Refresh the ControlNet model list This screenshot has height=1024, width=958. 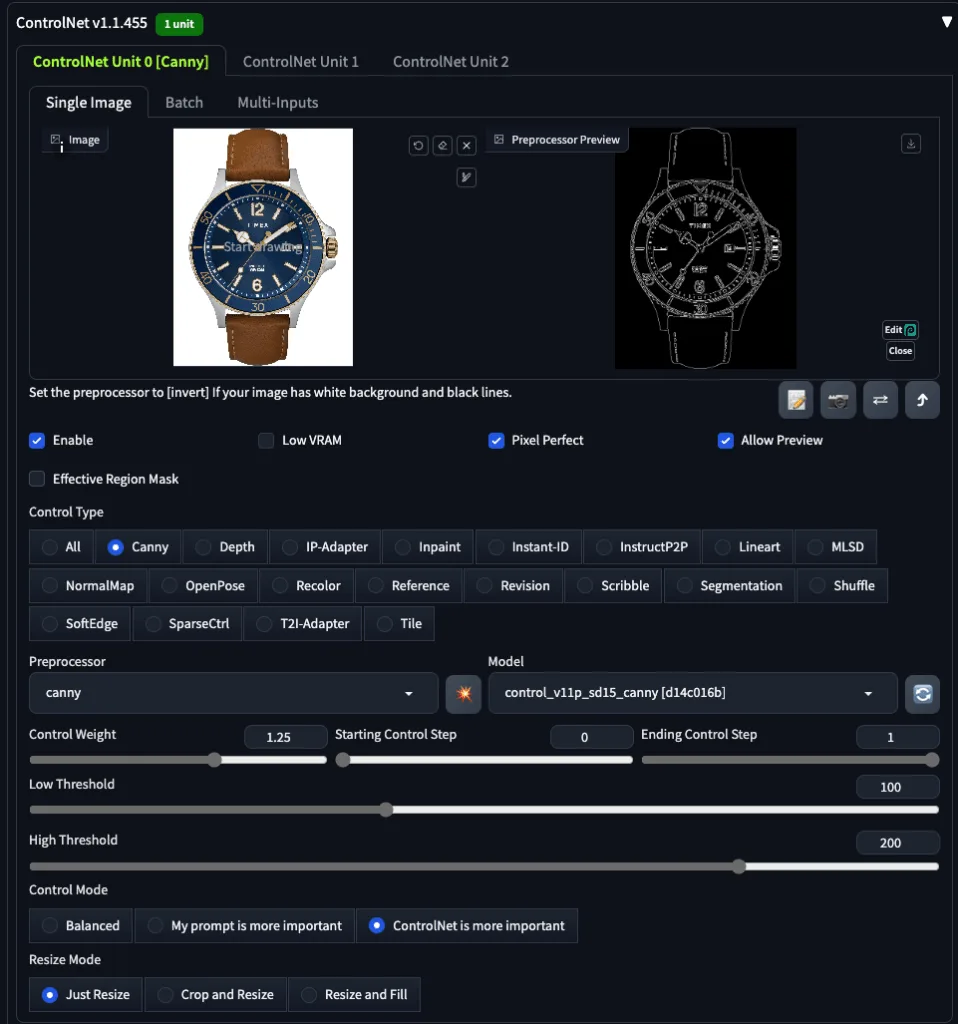[x=922, y=693]
